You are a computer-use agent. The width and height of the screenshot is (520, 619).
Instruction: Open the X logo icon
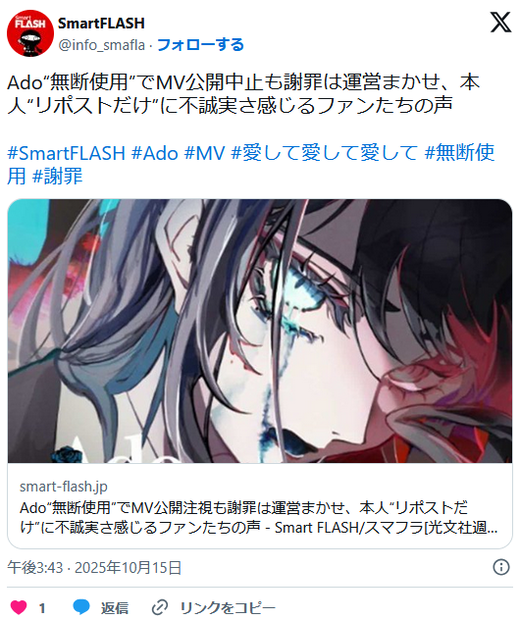pos(500,23)
